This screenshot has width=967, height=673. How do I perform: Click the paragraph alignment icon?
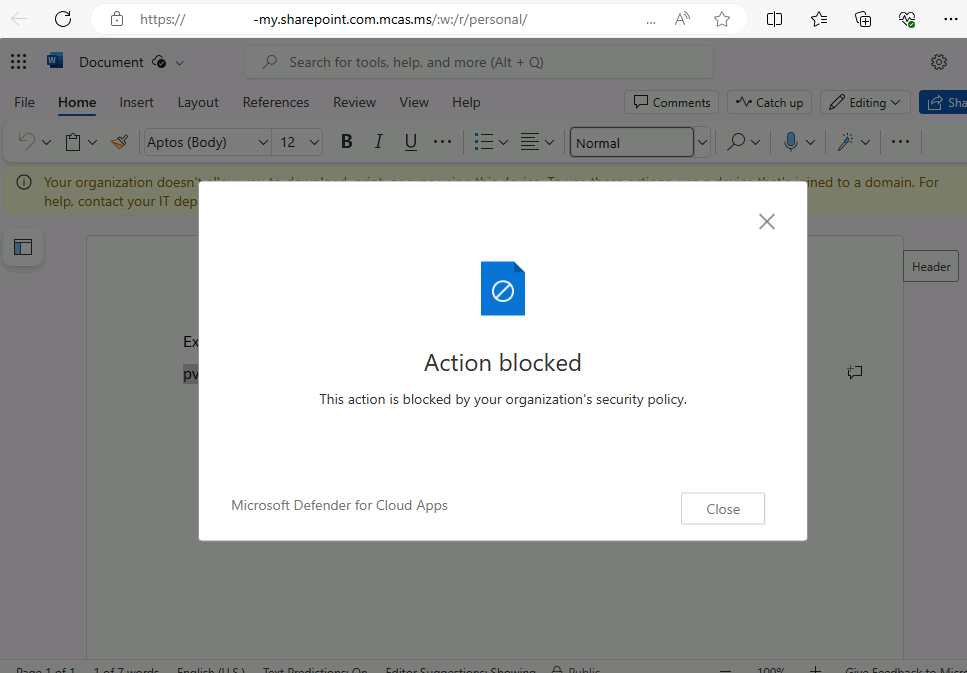pyautogui.click(x=529, y=142)
